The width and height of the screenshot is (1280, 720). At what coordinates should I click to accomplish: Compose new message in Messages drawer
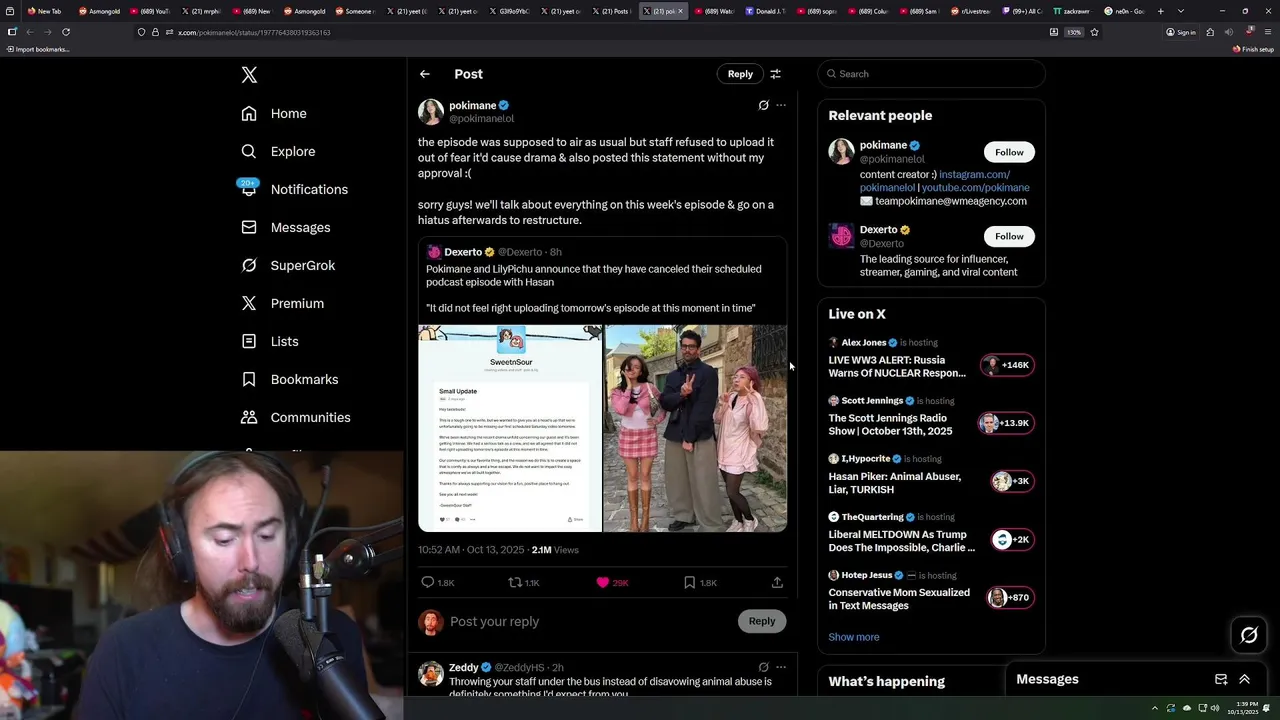tap(1221, 679)
